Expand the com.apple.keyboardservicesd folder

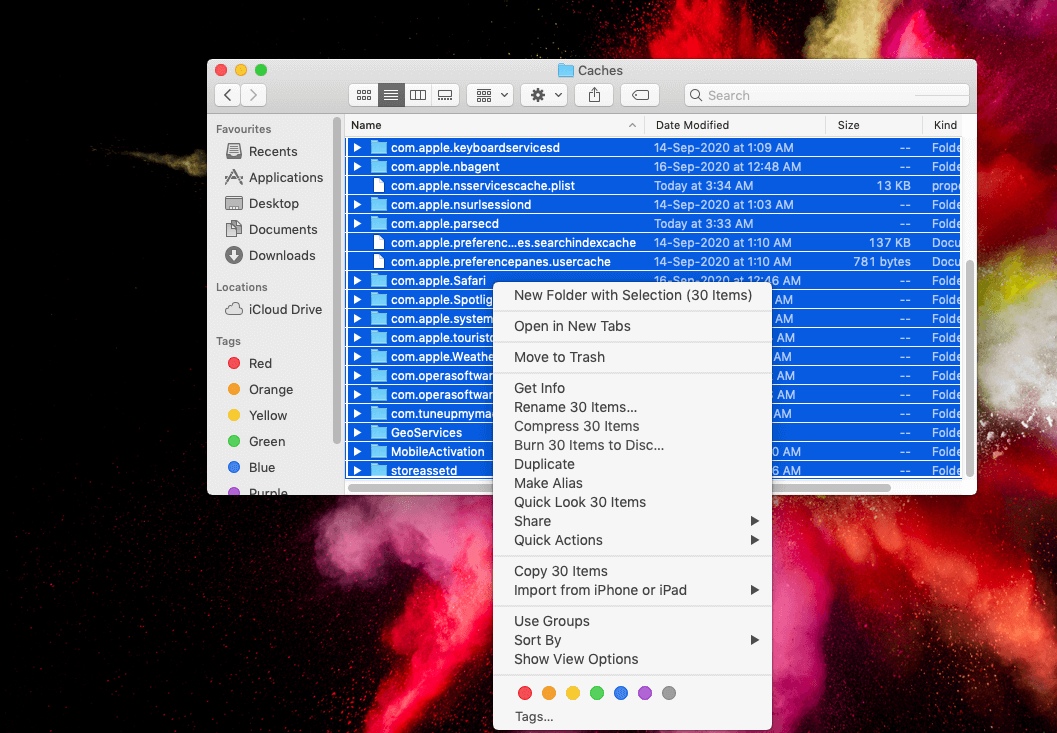[357, 148]
